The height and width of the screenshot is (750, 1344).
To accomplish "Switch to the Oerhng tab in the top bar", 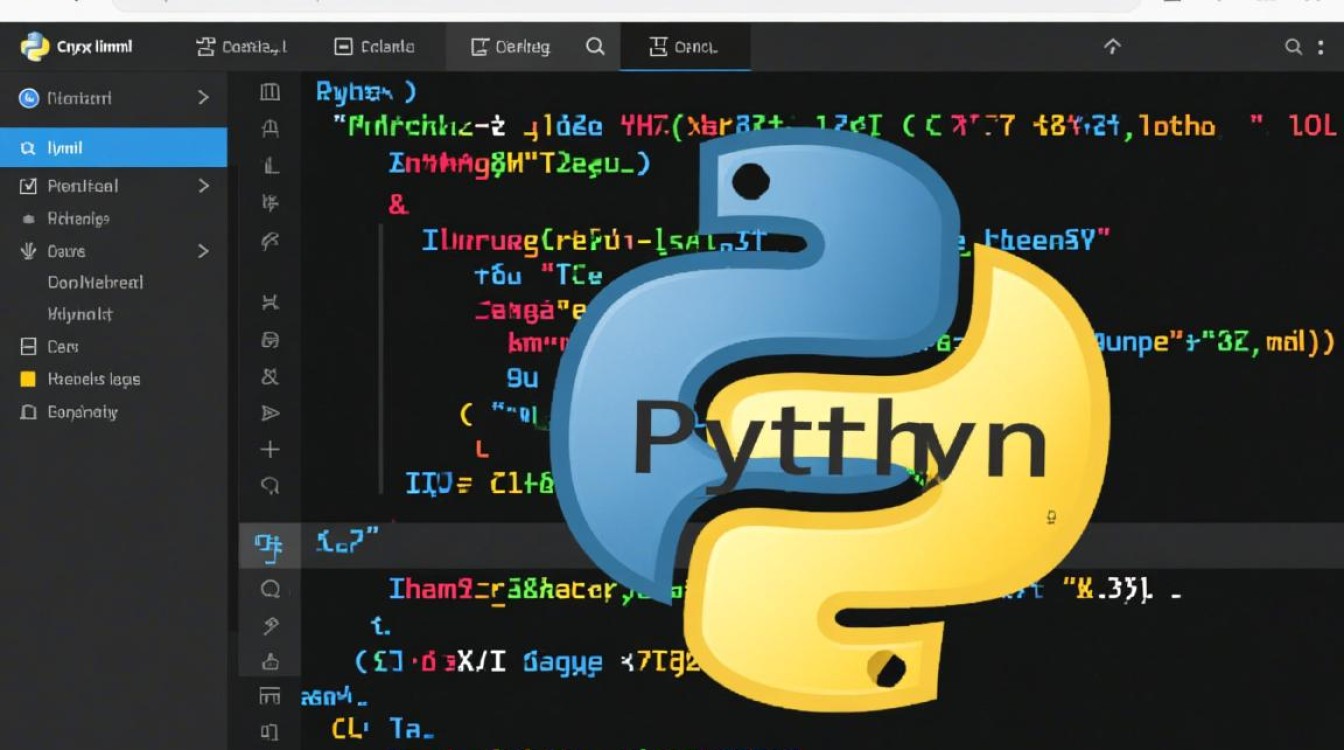I will point(511,46).
